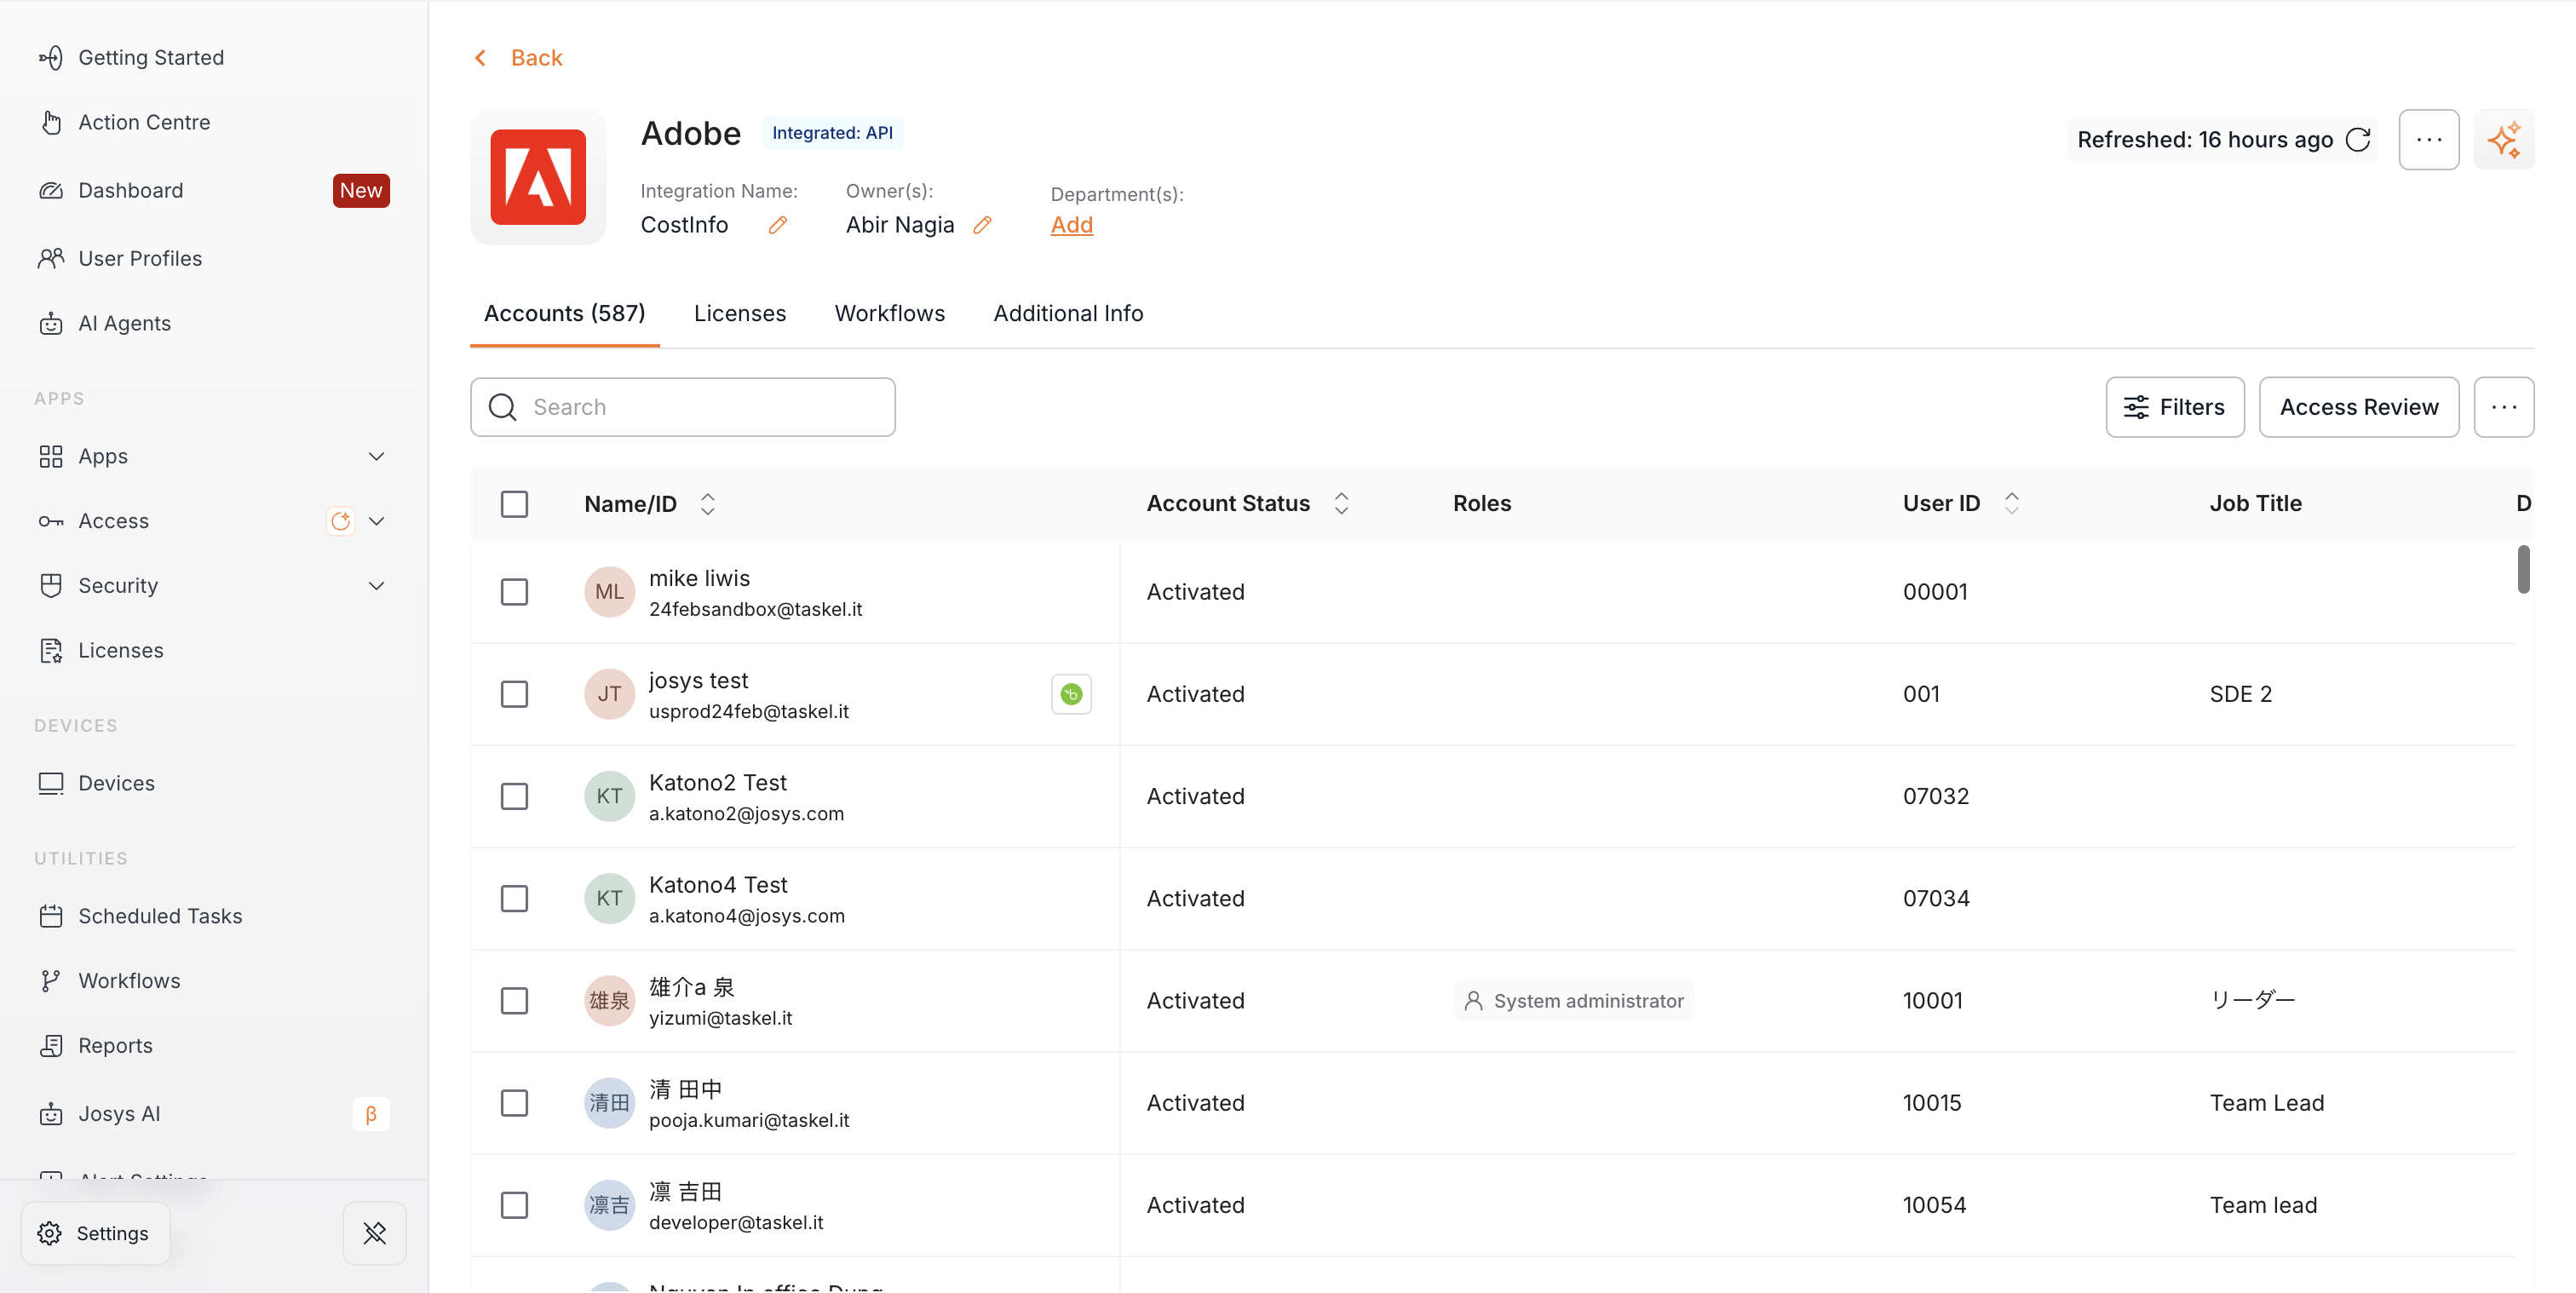
Task: Click the ML avatar for mike liwis
Action: click(x=610, y=592)
